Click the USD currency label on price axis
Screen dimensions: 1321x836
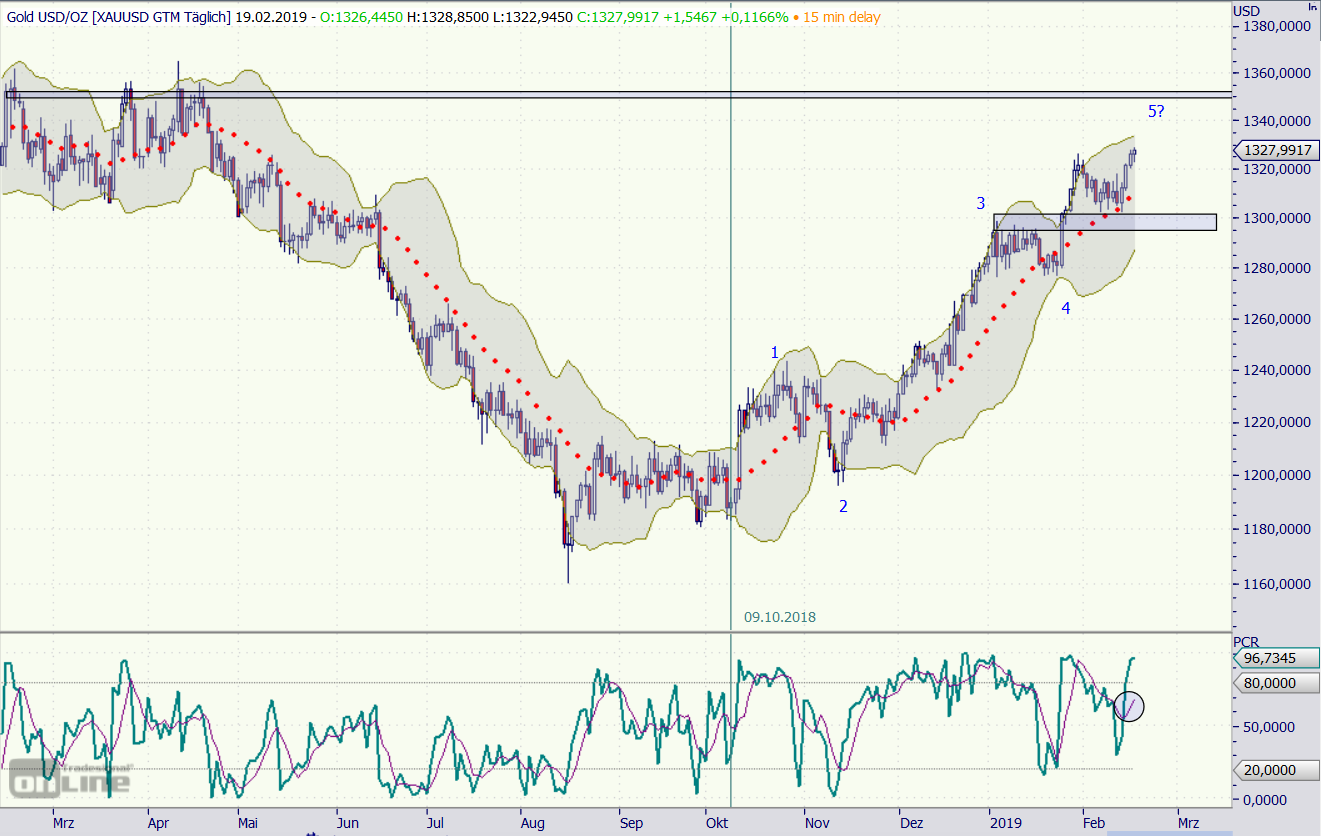click(x=1246, y=11)
